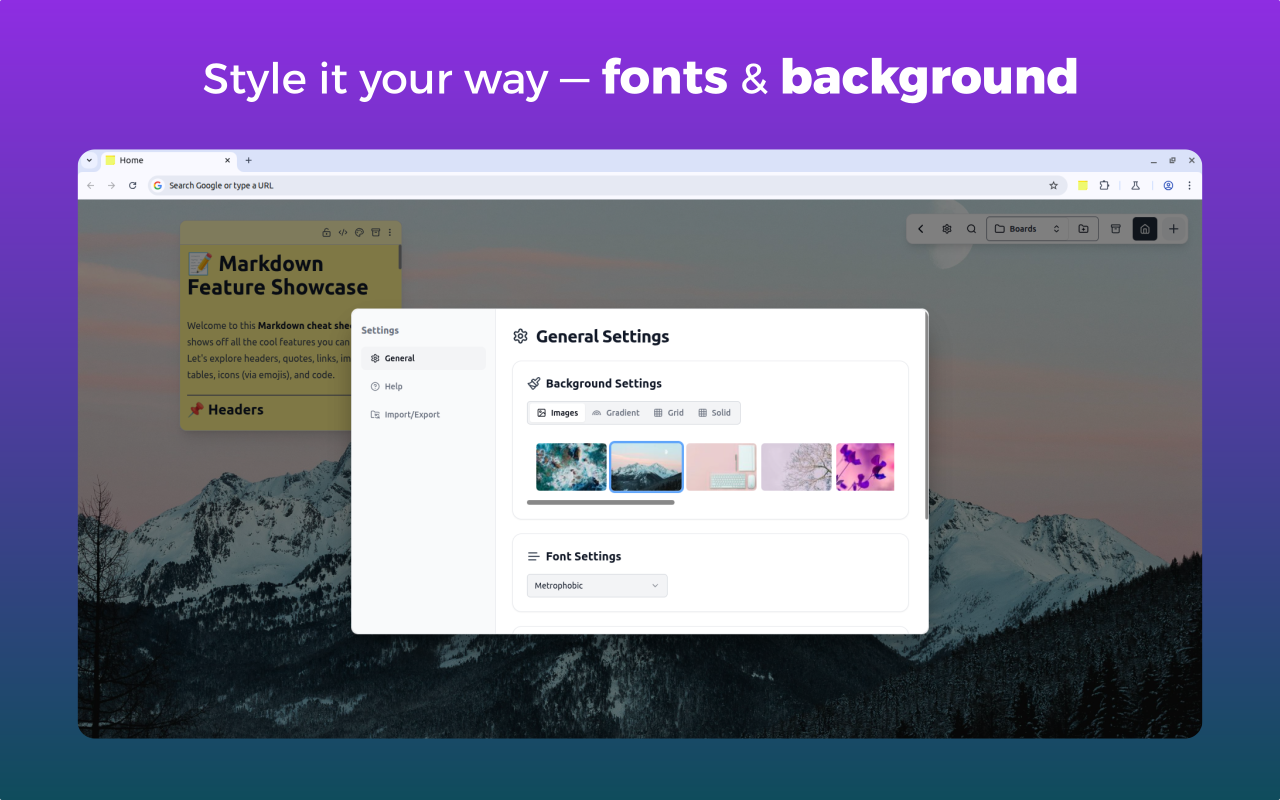Select the Home browser tab

(168, 160)
